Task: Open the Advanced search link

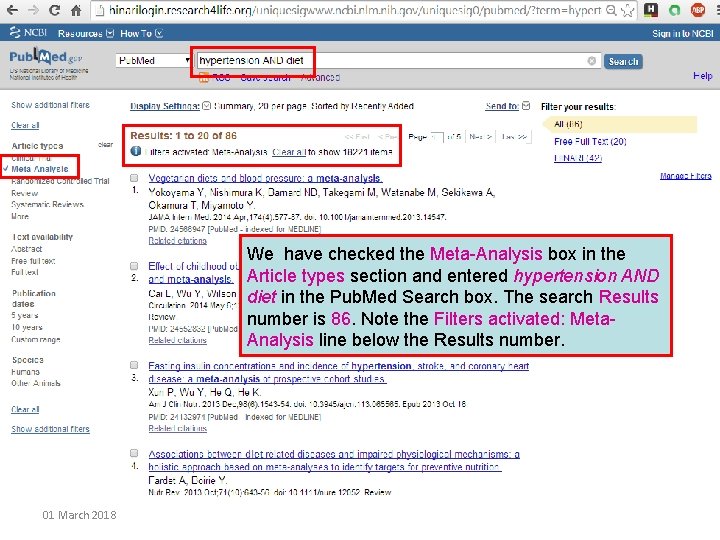Action: click(321, 78)
